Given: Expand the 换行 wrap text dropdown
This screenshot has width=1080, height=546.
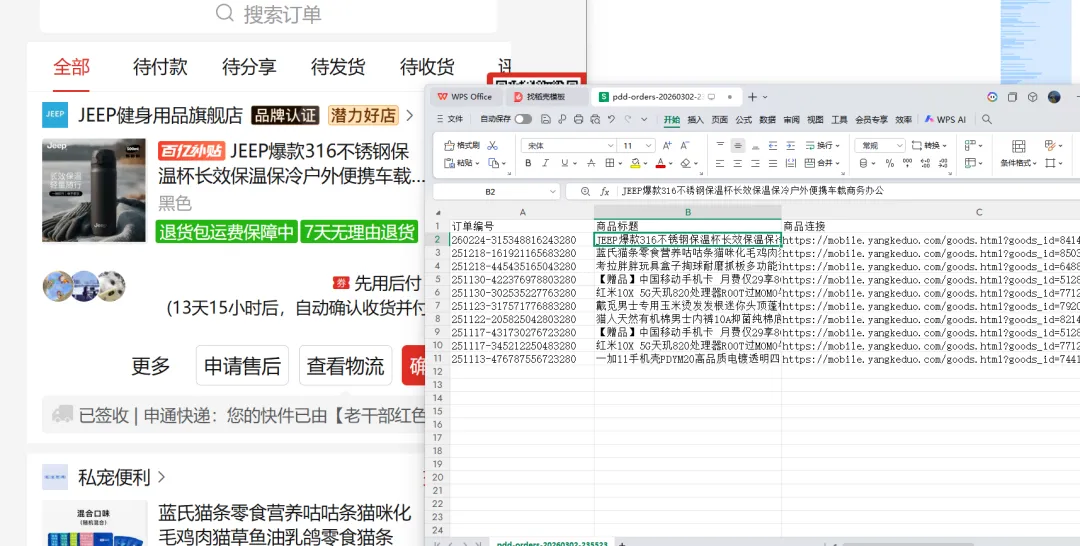Looking at the screenshot, I should 838,145.
